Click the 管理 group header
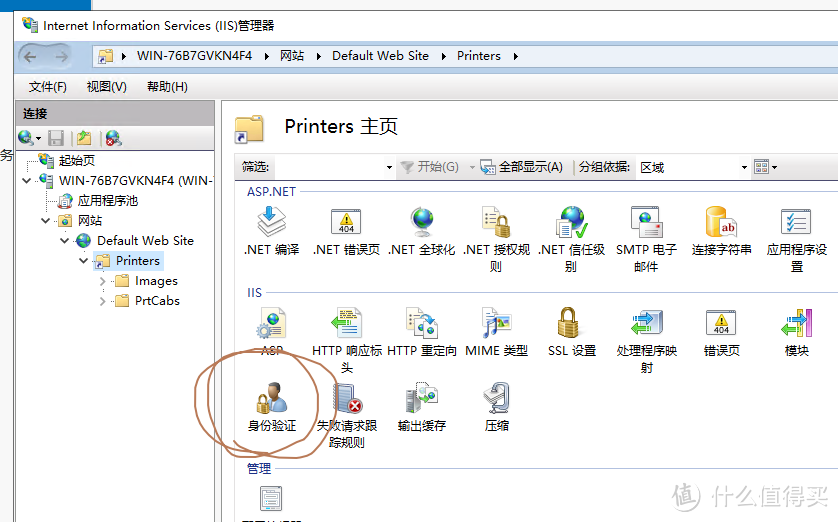 [x=259, y=469]
